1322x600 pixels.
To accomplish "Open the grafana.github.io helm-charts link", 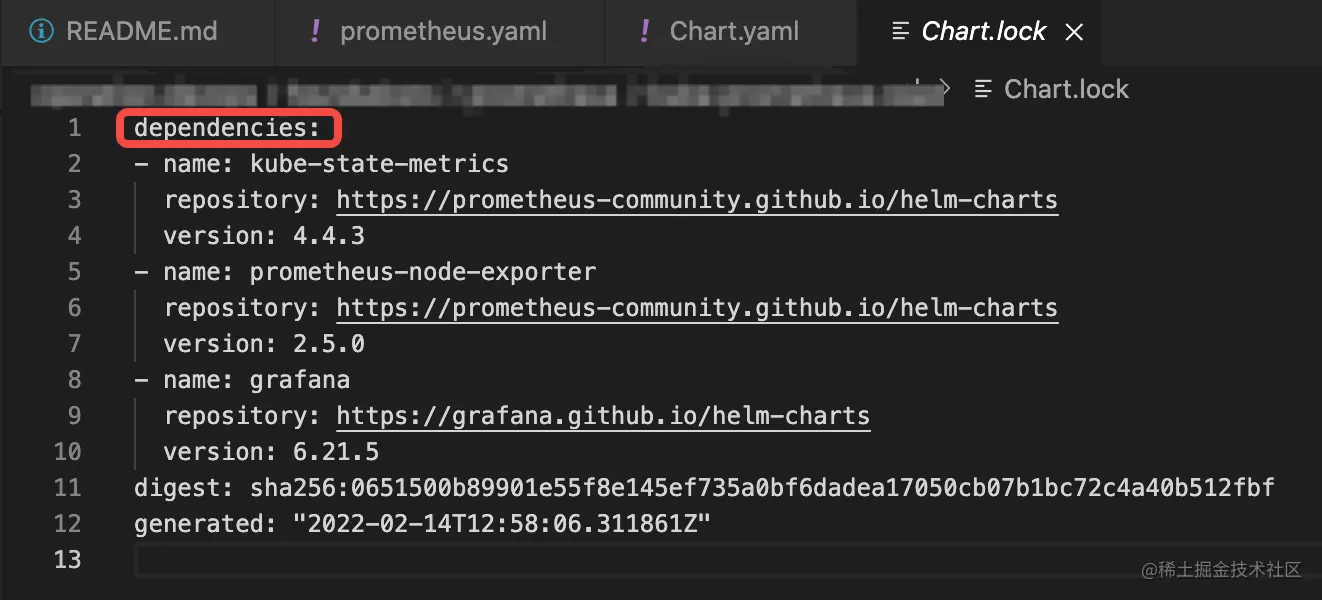I will point(602,416).
